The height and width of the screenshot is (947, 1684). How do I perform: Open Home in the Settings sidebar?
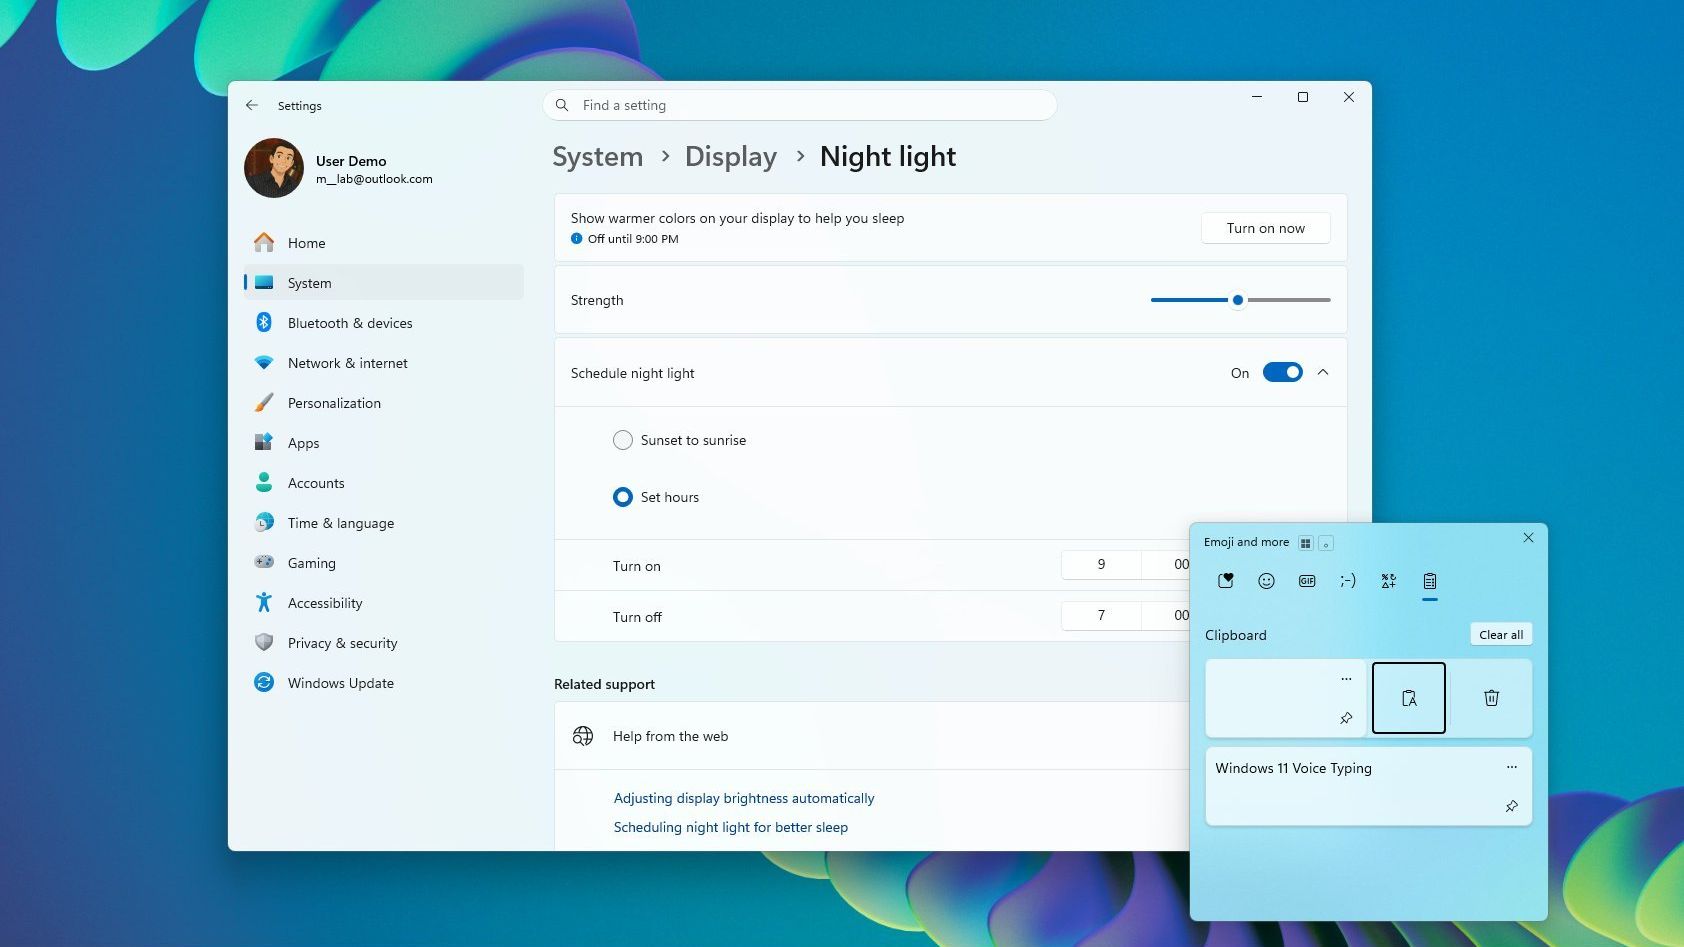tap(384, 243)
